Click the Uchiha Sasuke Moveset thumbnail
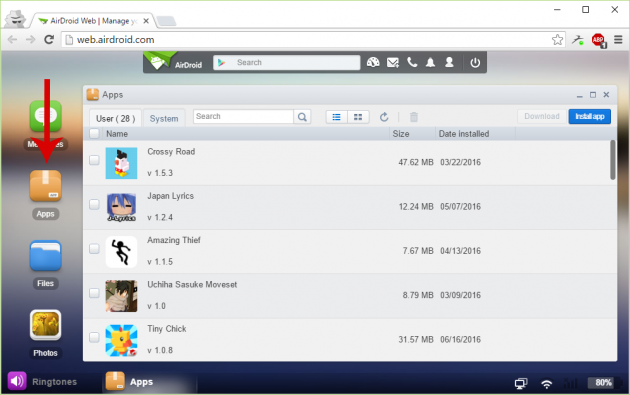Image resolution: width=630 pixels, height=395 pixels. click(121, 296)
